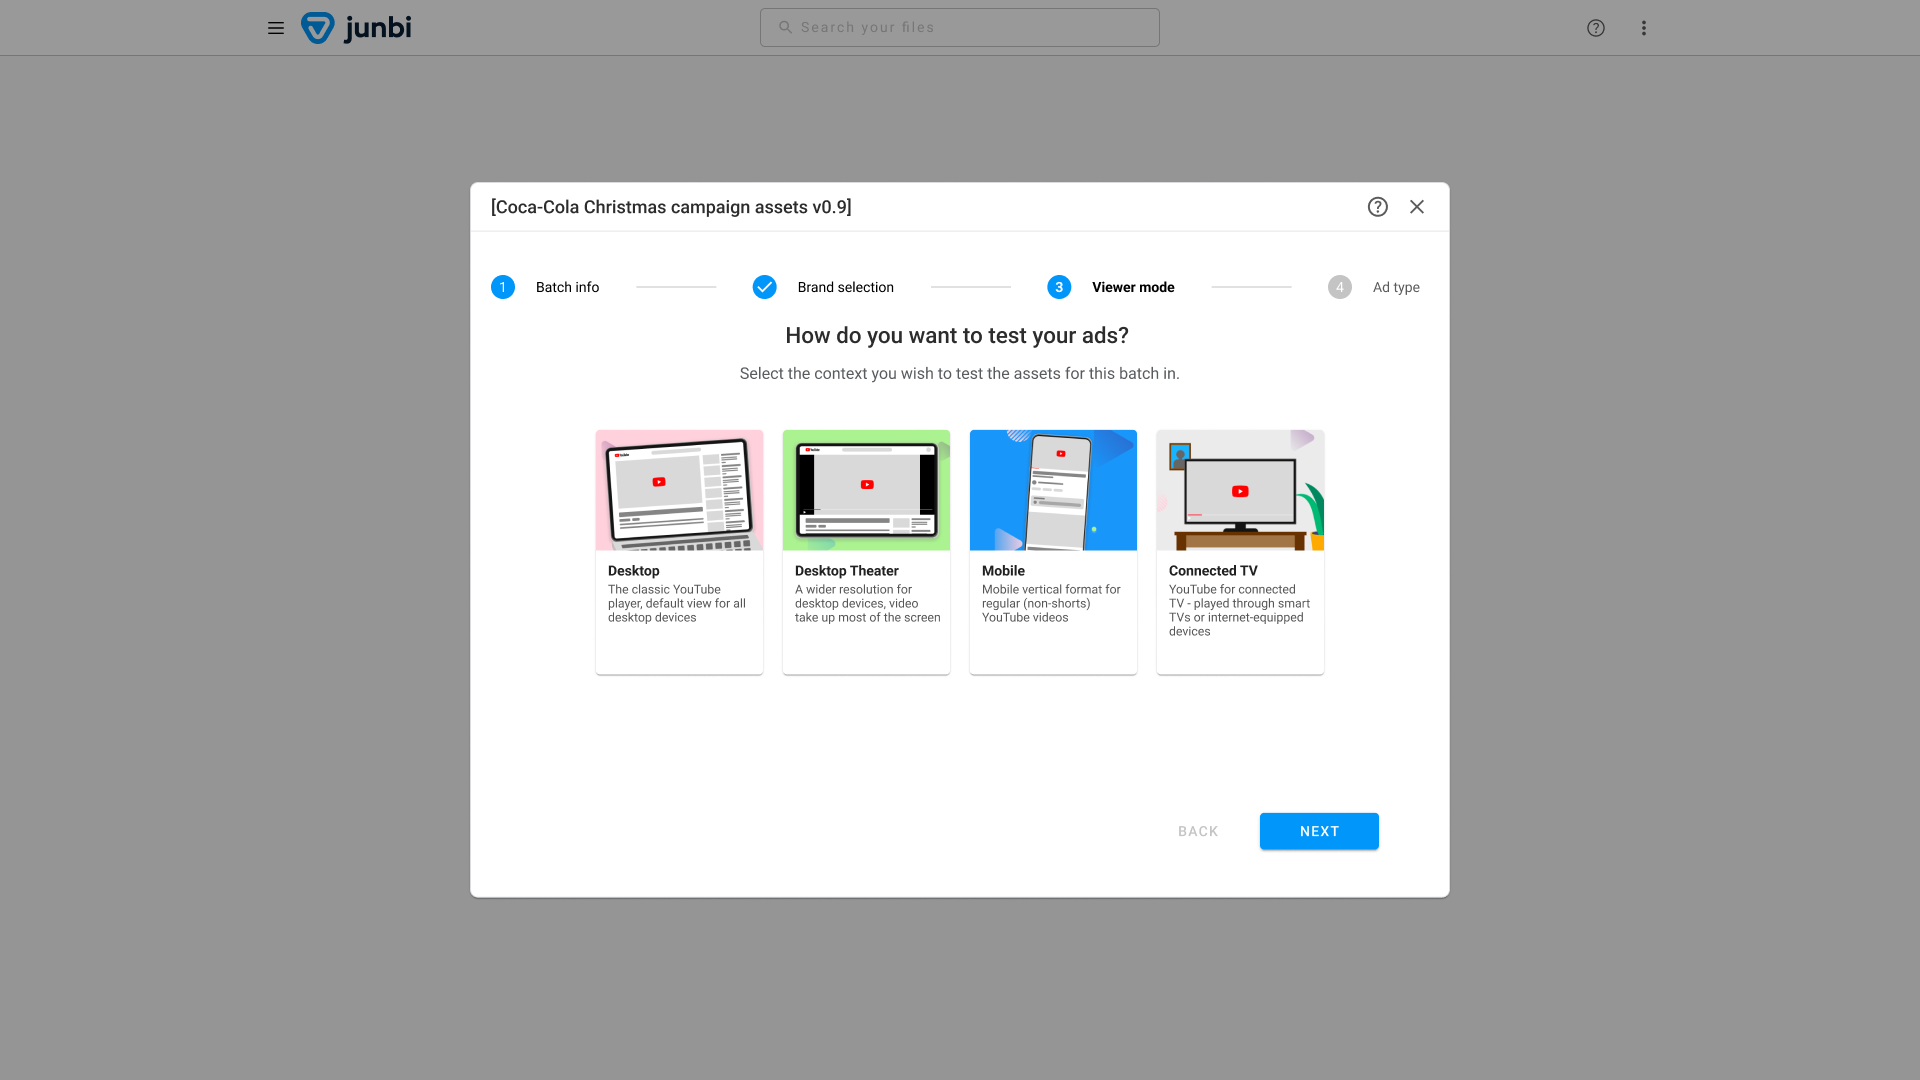1920x1080 pixels.
Task: Click the step 3 Viewer mode circle
Action: coord(1059,287)
